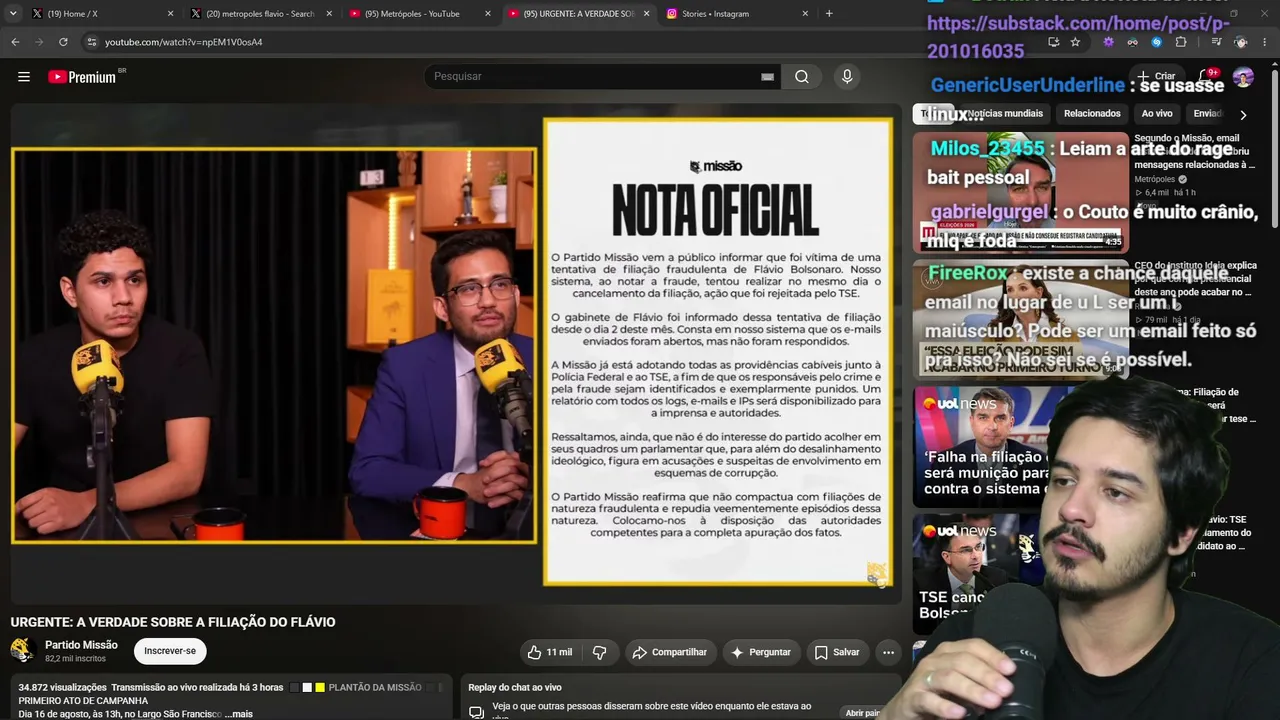
Task: Switch to the Home / X tab
Action: coord(98,14)
